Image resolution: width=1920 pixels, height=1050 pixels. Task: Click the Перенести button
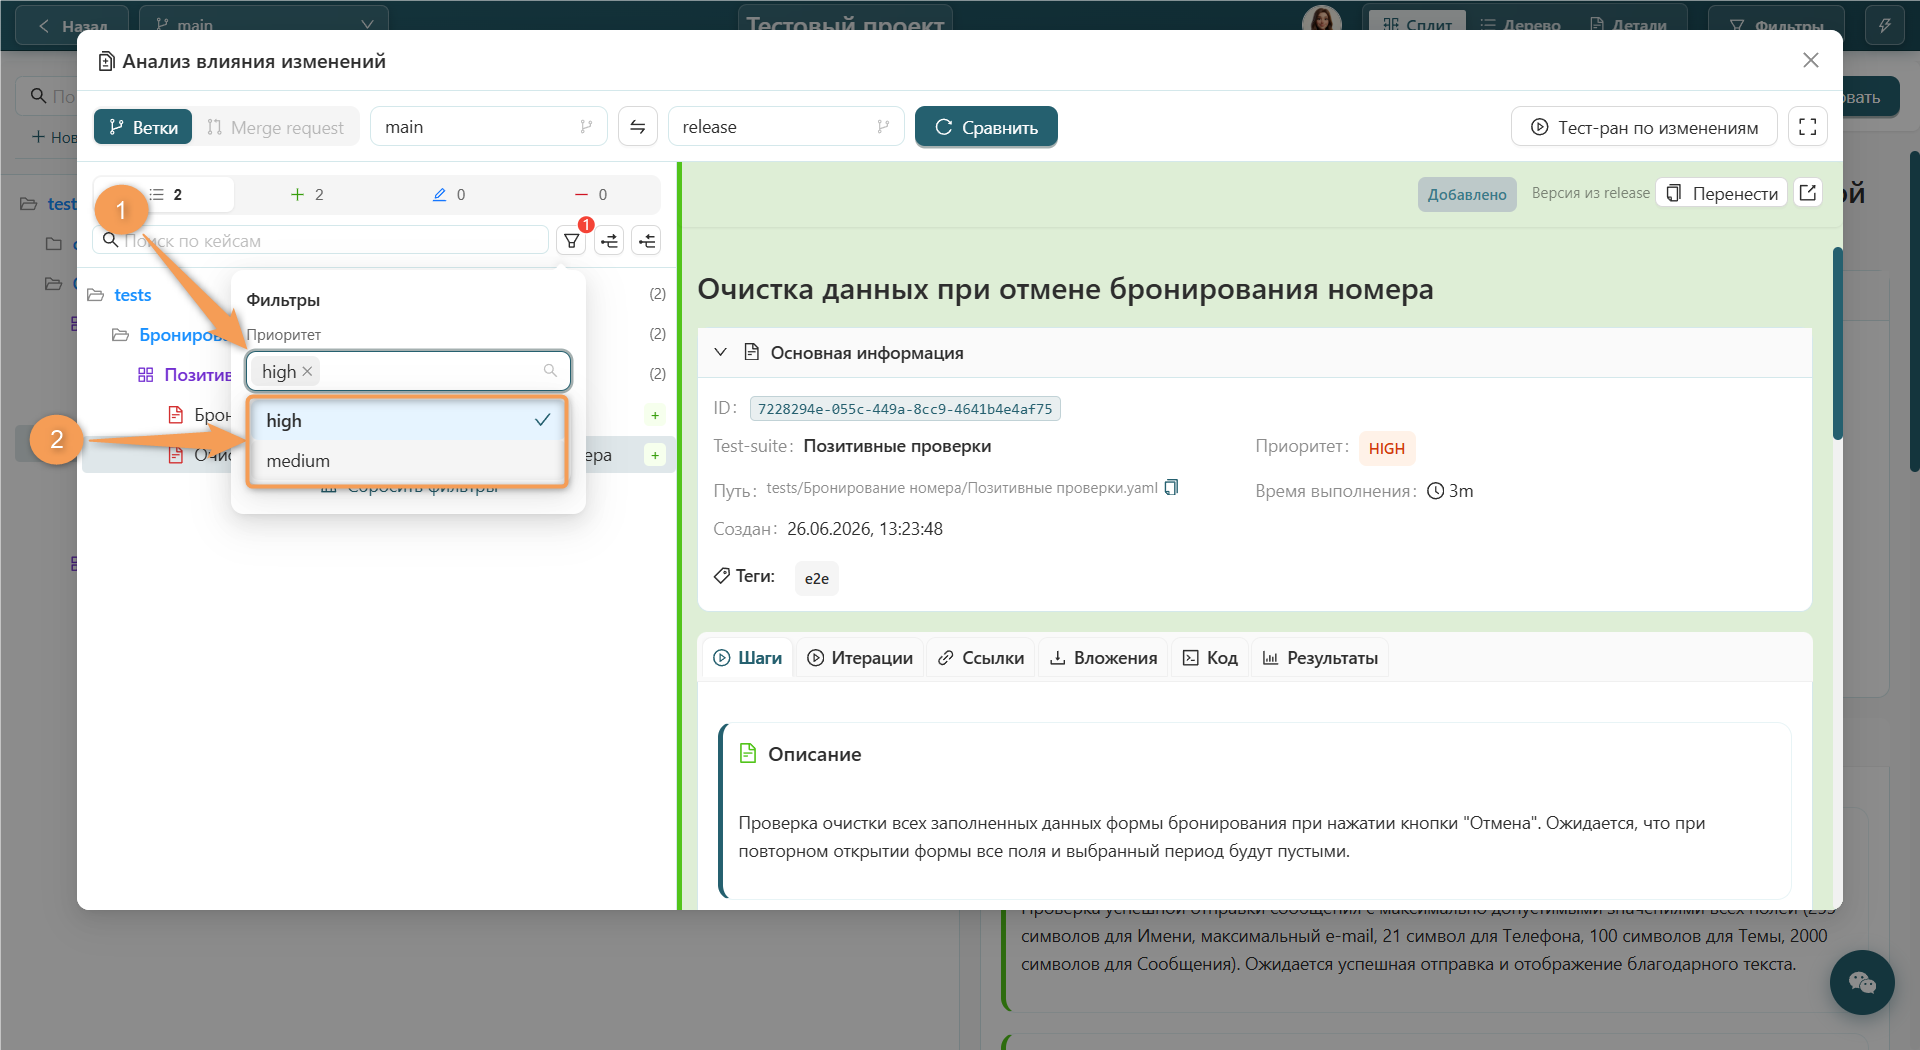coord(1722,193)
